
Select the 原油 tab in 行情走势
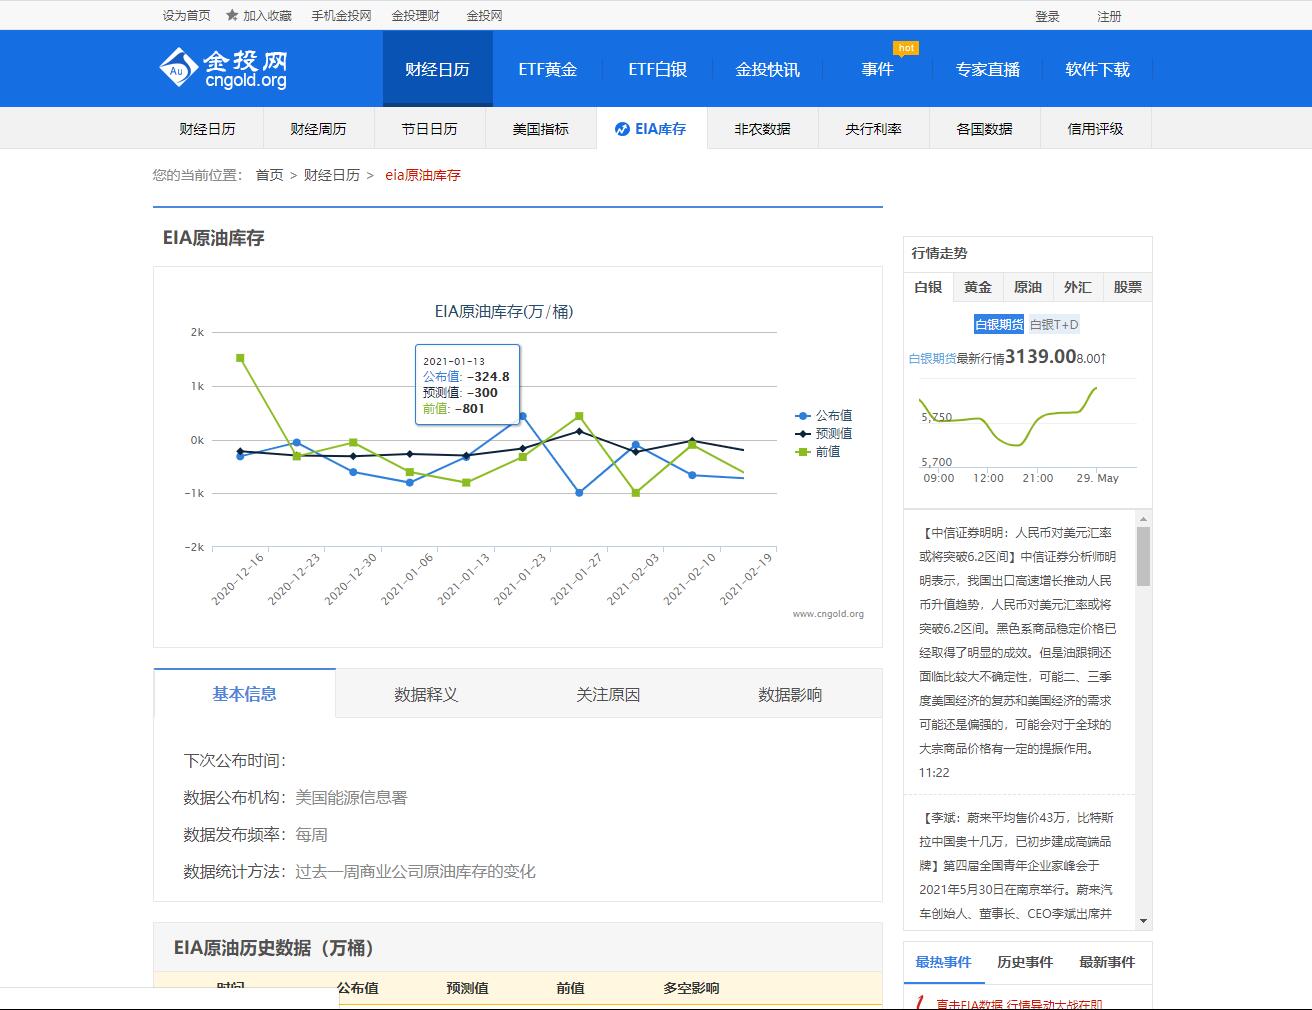coord(1027,287)
